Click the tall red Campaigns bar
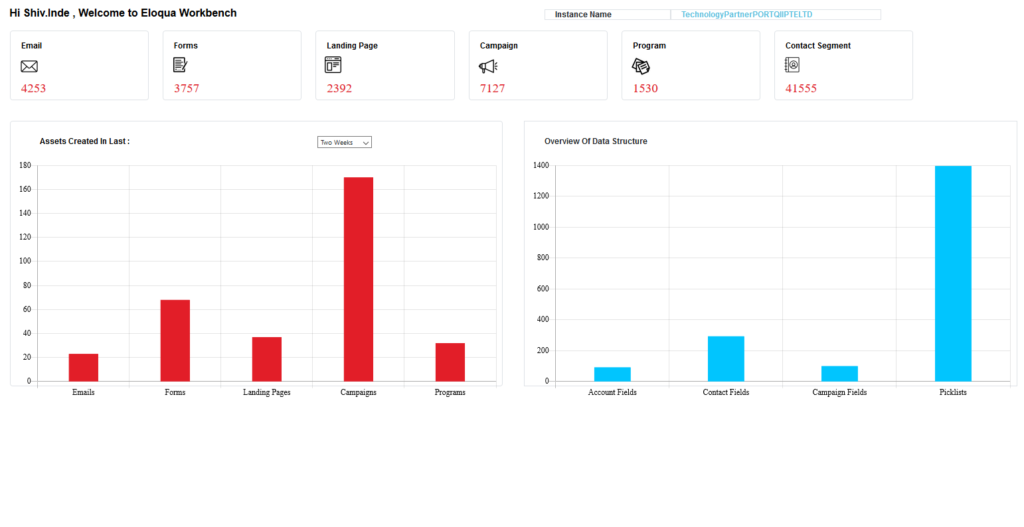Viewport: 1024px width, 527px height. pos(359,279)
